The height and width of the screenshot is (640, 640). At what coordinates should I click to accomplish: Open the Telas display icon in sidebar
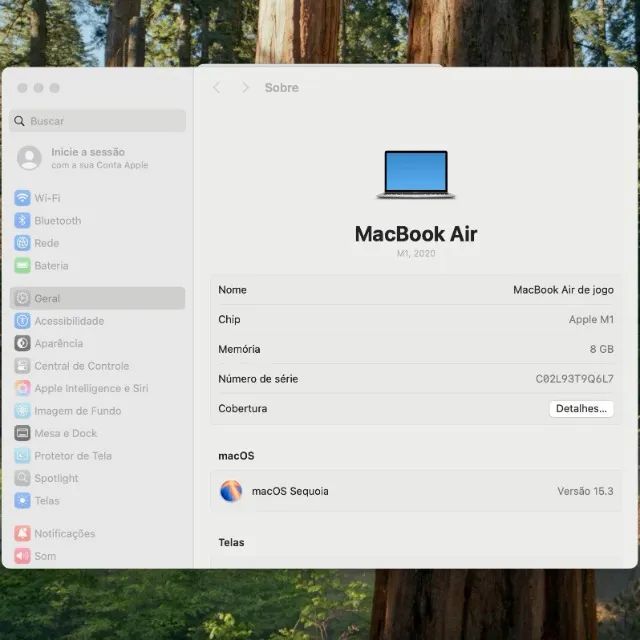pos(22,500)
